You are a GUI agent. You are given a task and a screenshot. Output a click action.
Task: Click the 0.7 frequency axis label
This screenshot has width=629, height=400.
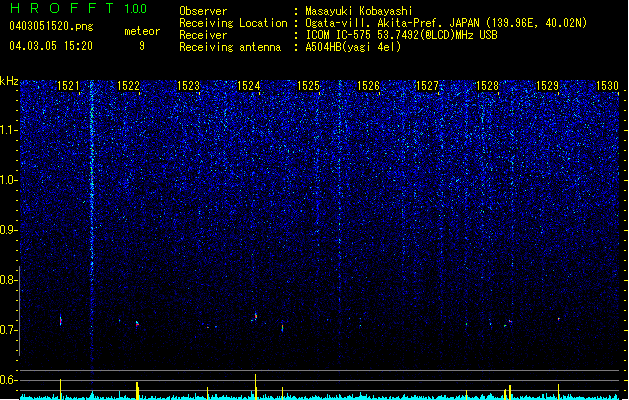tap(8, 330)
